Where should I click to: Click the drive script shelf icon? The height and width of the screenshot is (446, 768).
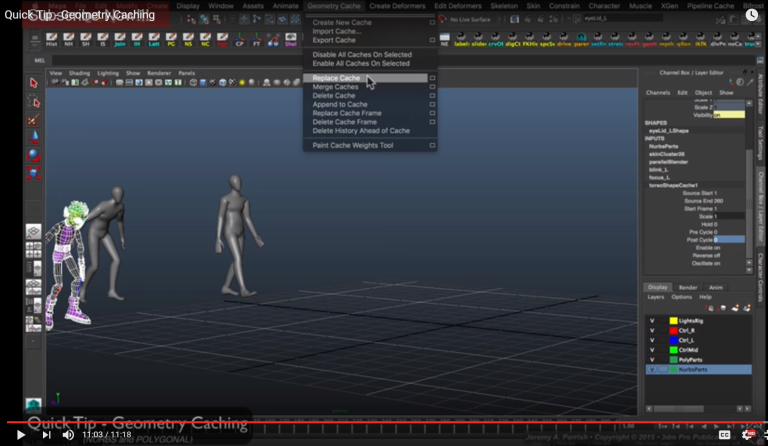point(564,40)
